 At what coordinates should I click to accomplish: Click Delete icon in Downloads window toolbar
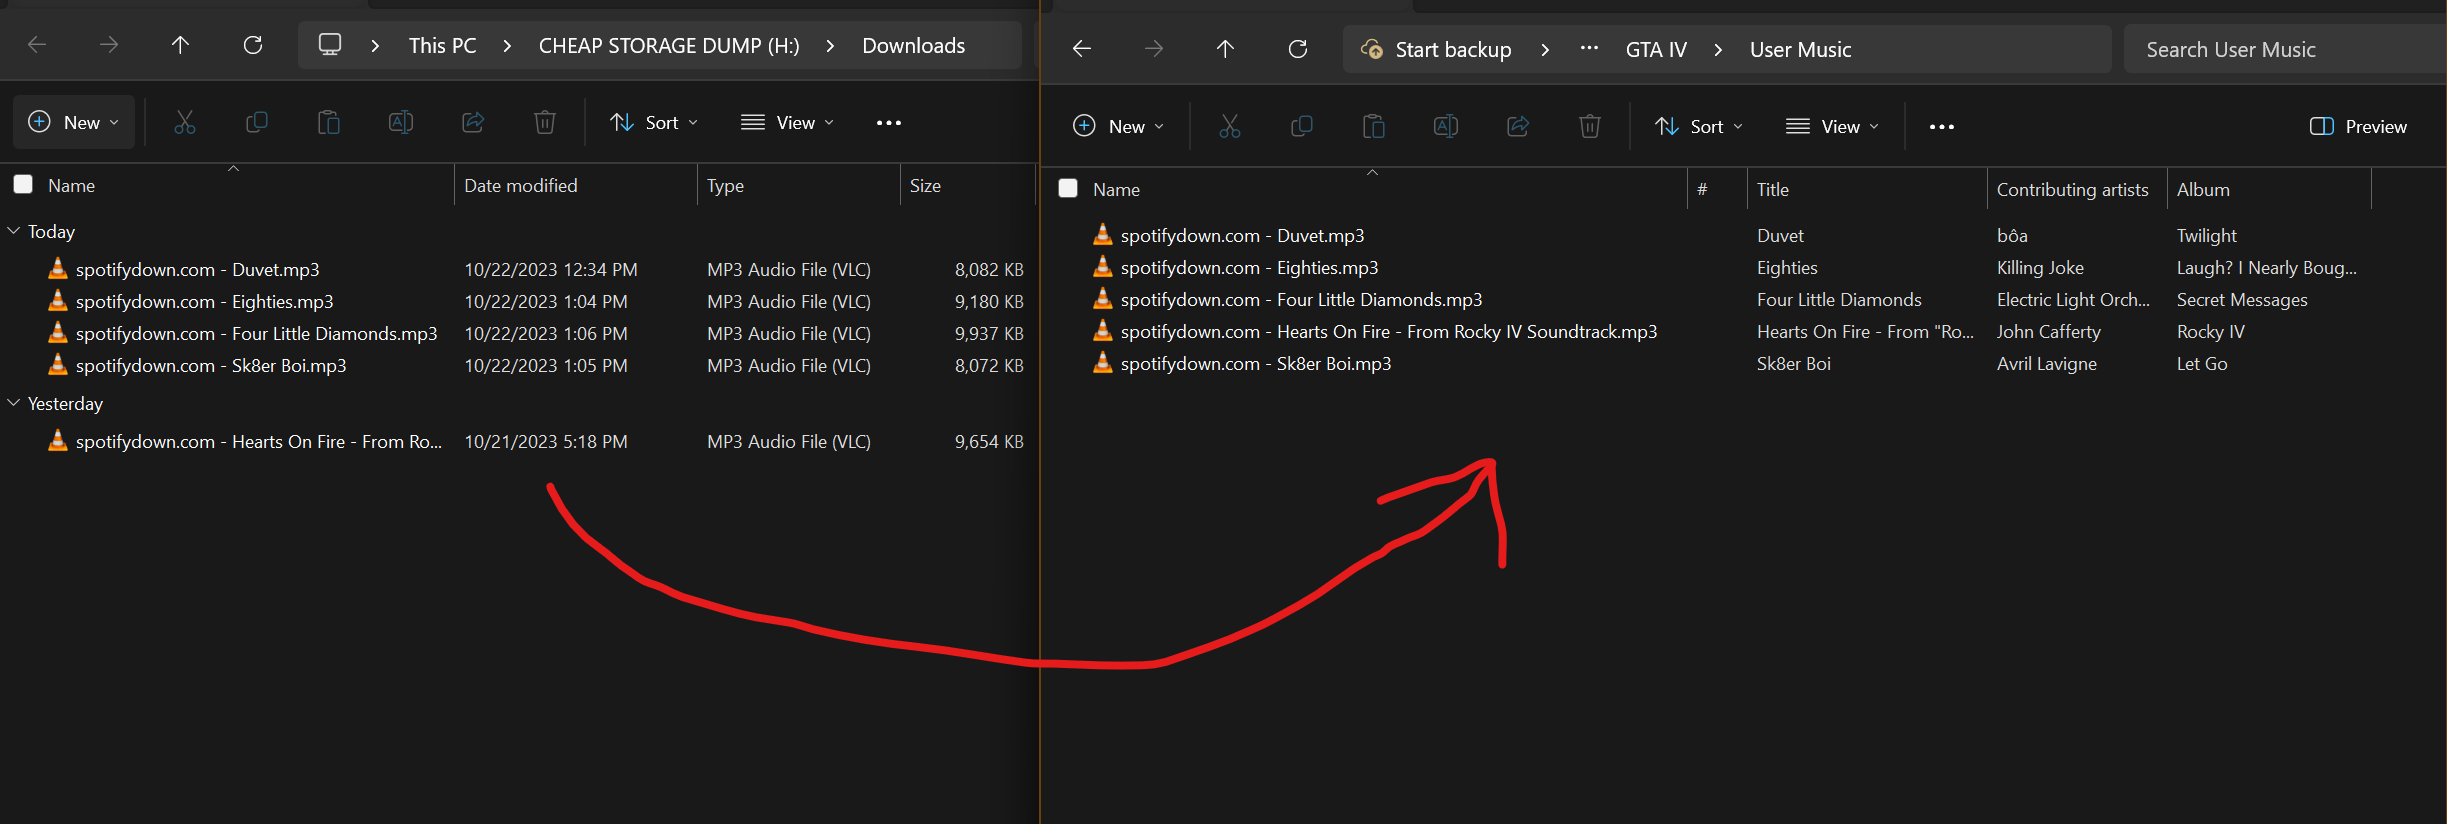pos(545,122)
